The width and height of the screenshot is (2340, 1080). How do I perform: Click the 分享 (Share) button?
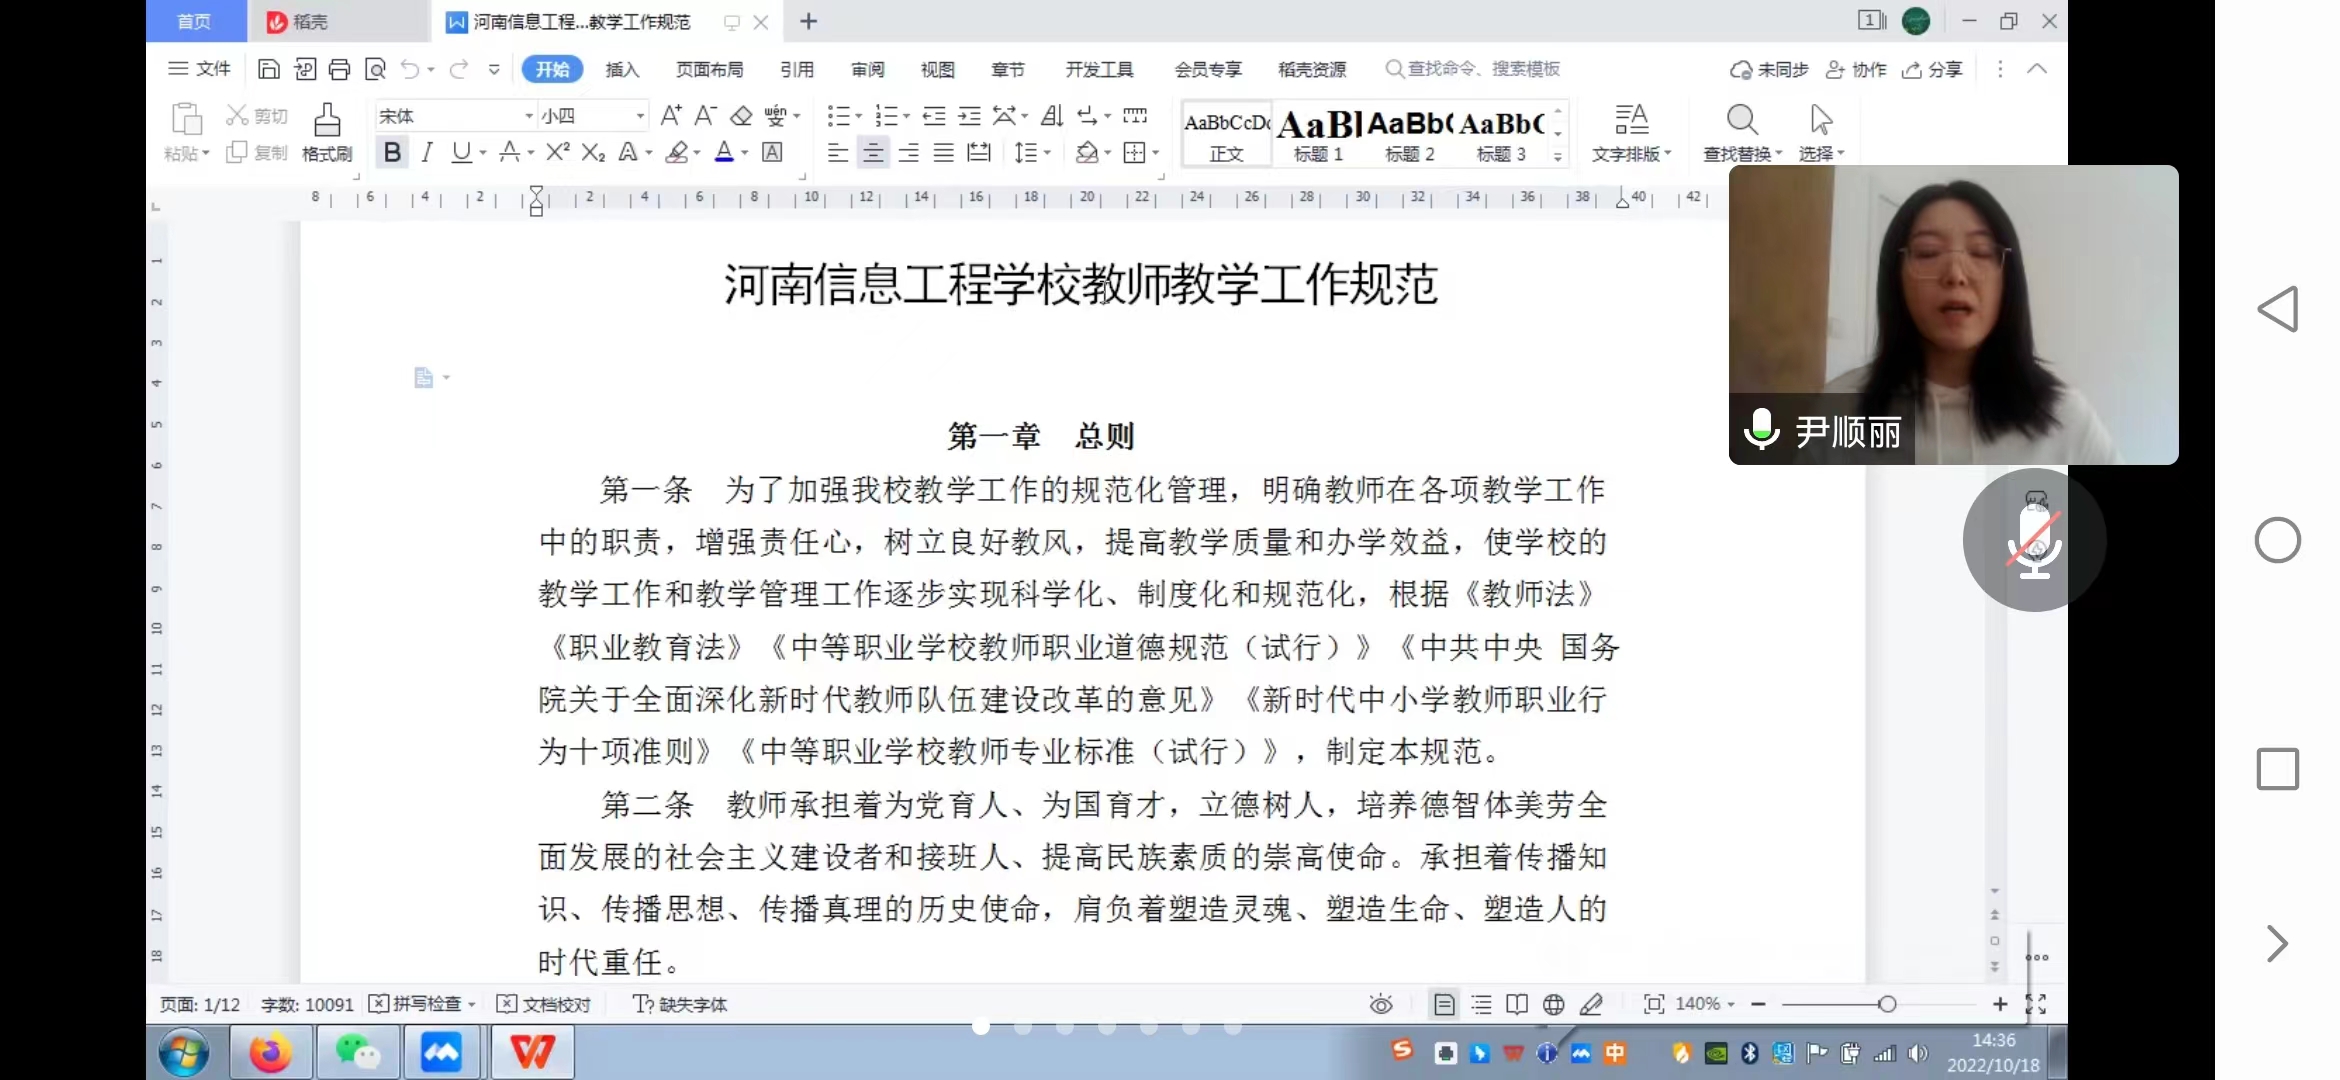point(1934,69)
